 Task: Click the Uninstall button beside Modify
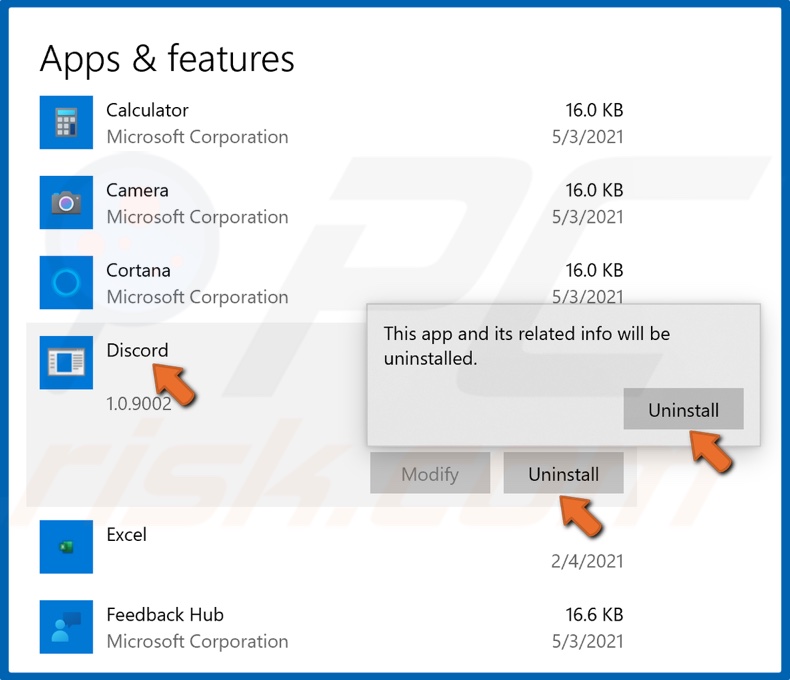point(563,473)
